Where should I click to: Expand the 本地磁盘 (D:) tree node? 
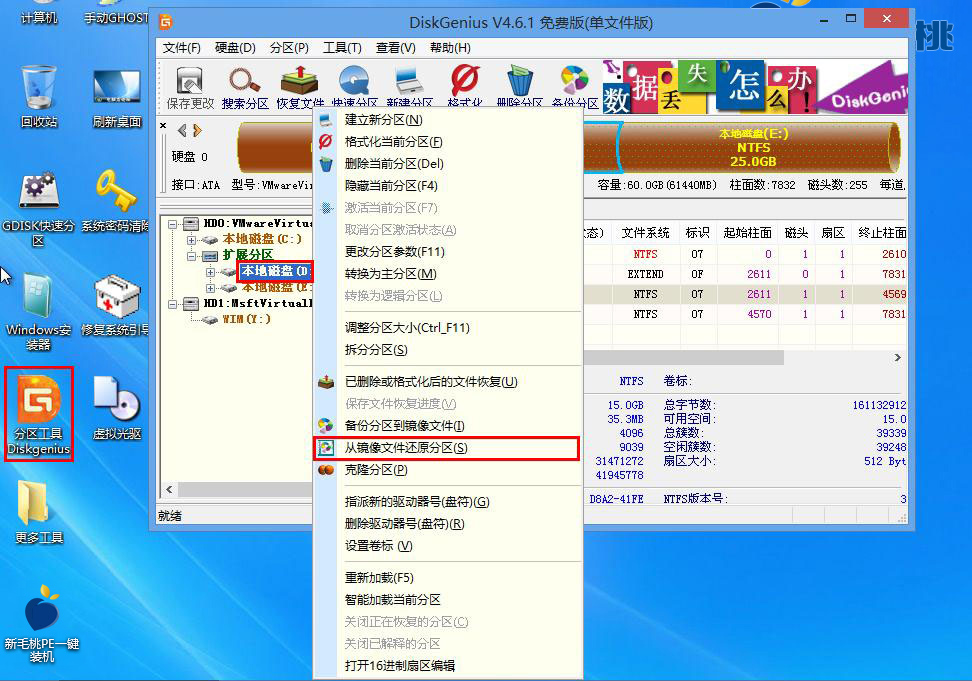click(x=211, y=272)
